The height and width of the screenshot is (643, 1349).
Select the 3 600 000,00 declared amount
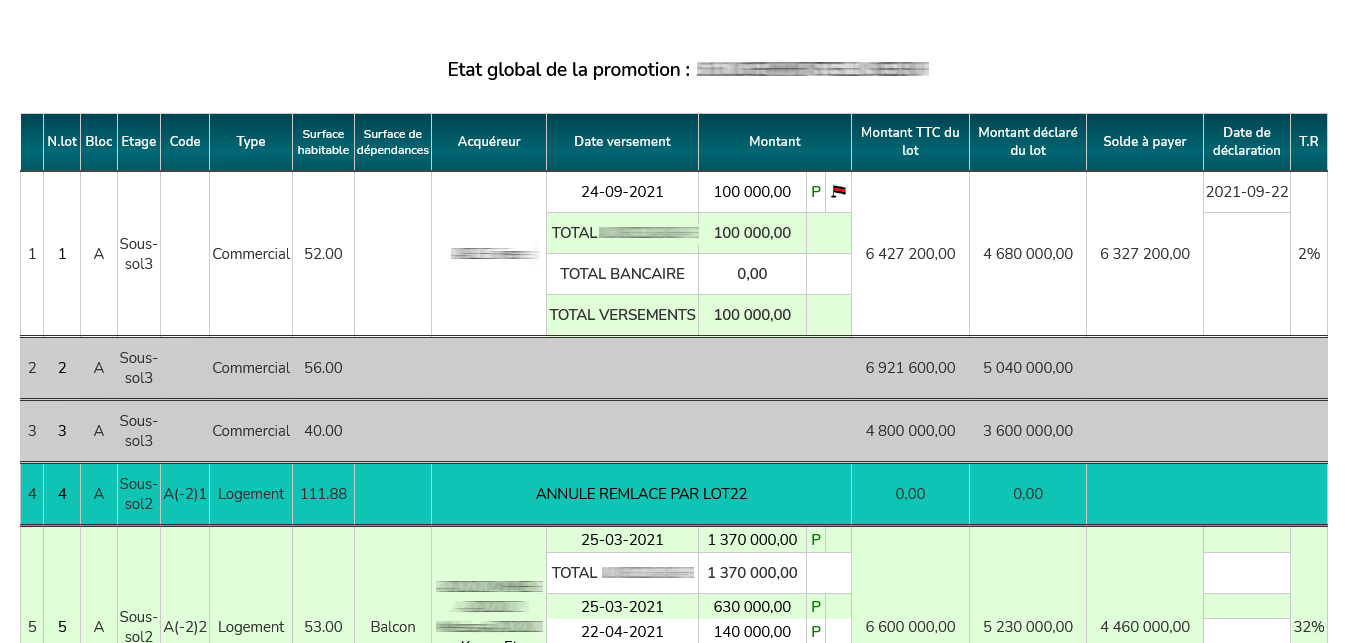[1028, 431]
